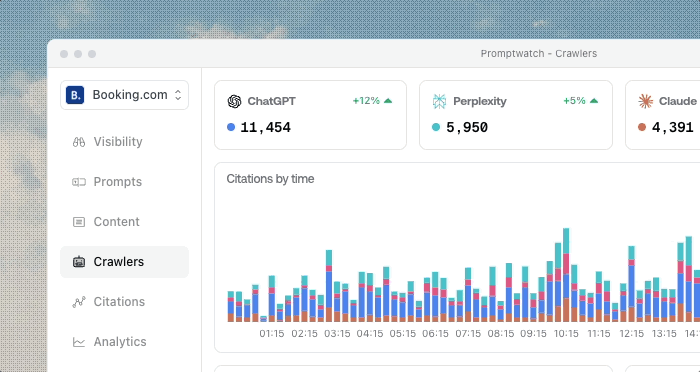Screen dimensions: 700x372
Task: Click the Crawlers robot icon
Action: click(79, 262)
